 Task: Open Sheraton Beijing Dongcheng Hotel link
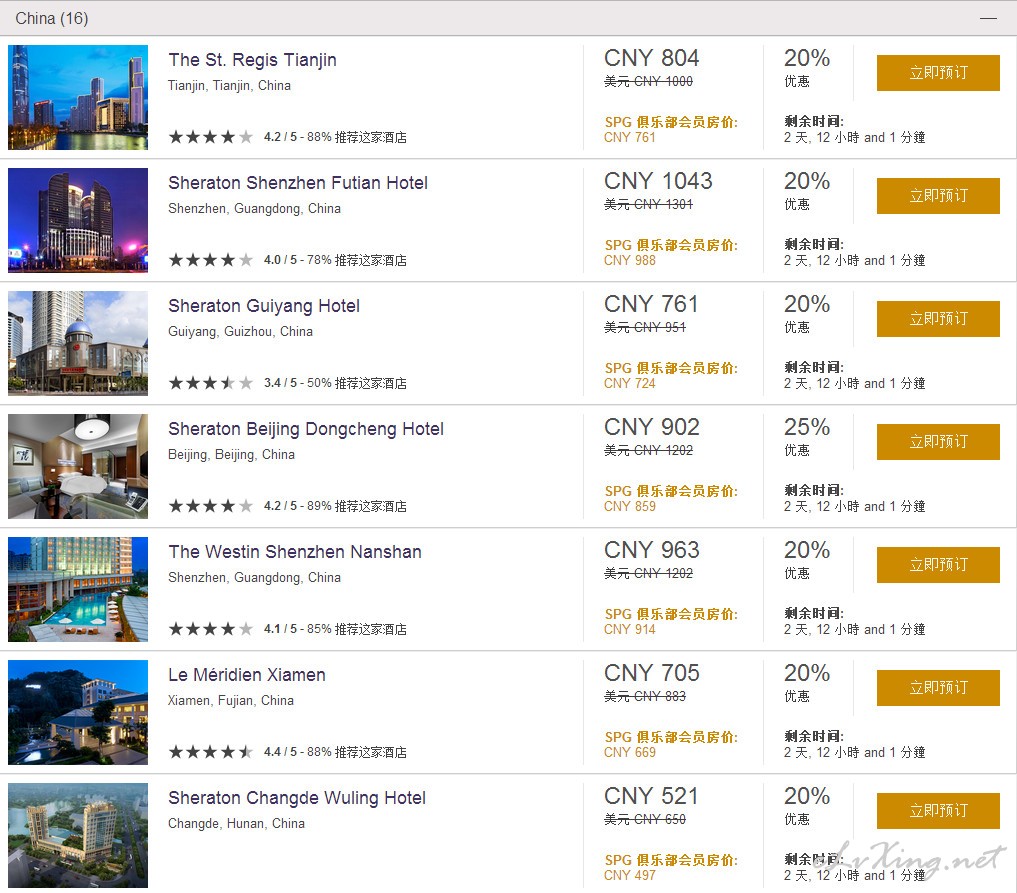coord(305,429)
